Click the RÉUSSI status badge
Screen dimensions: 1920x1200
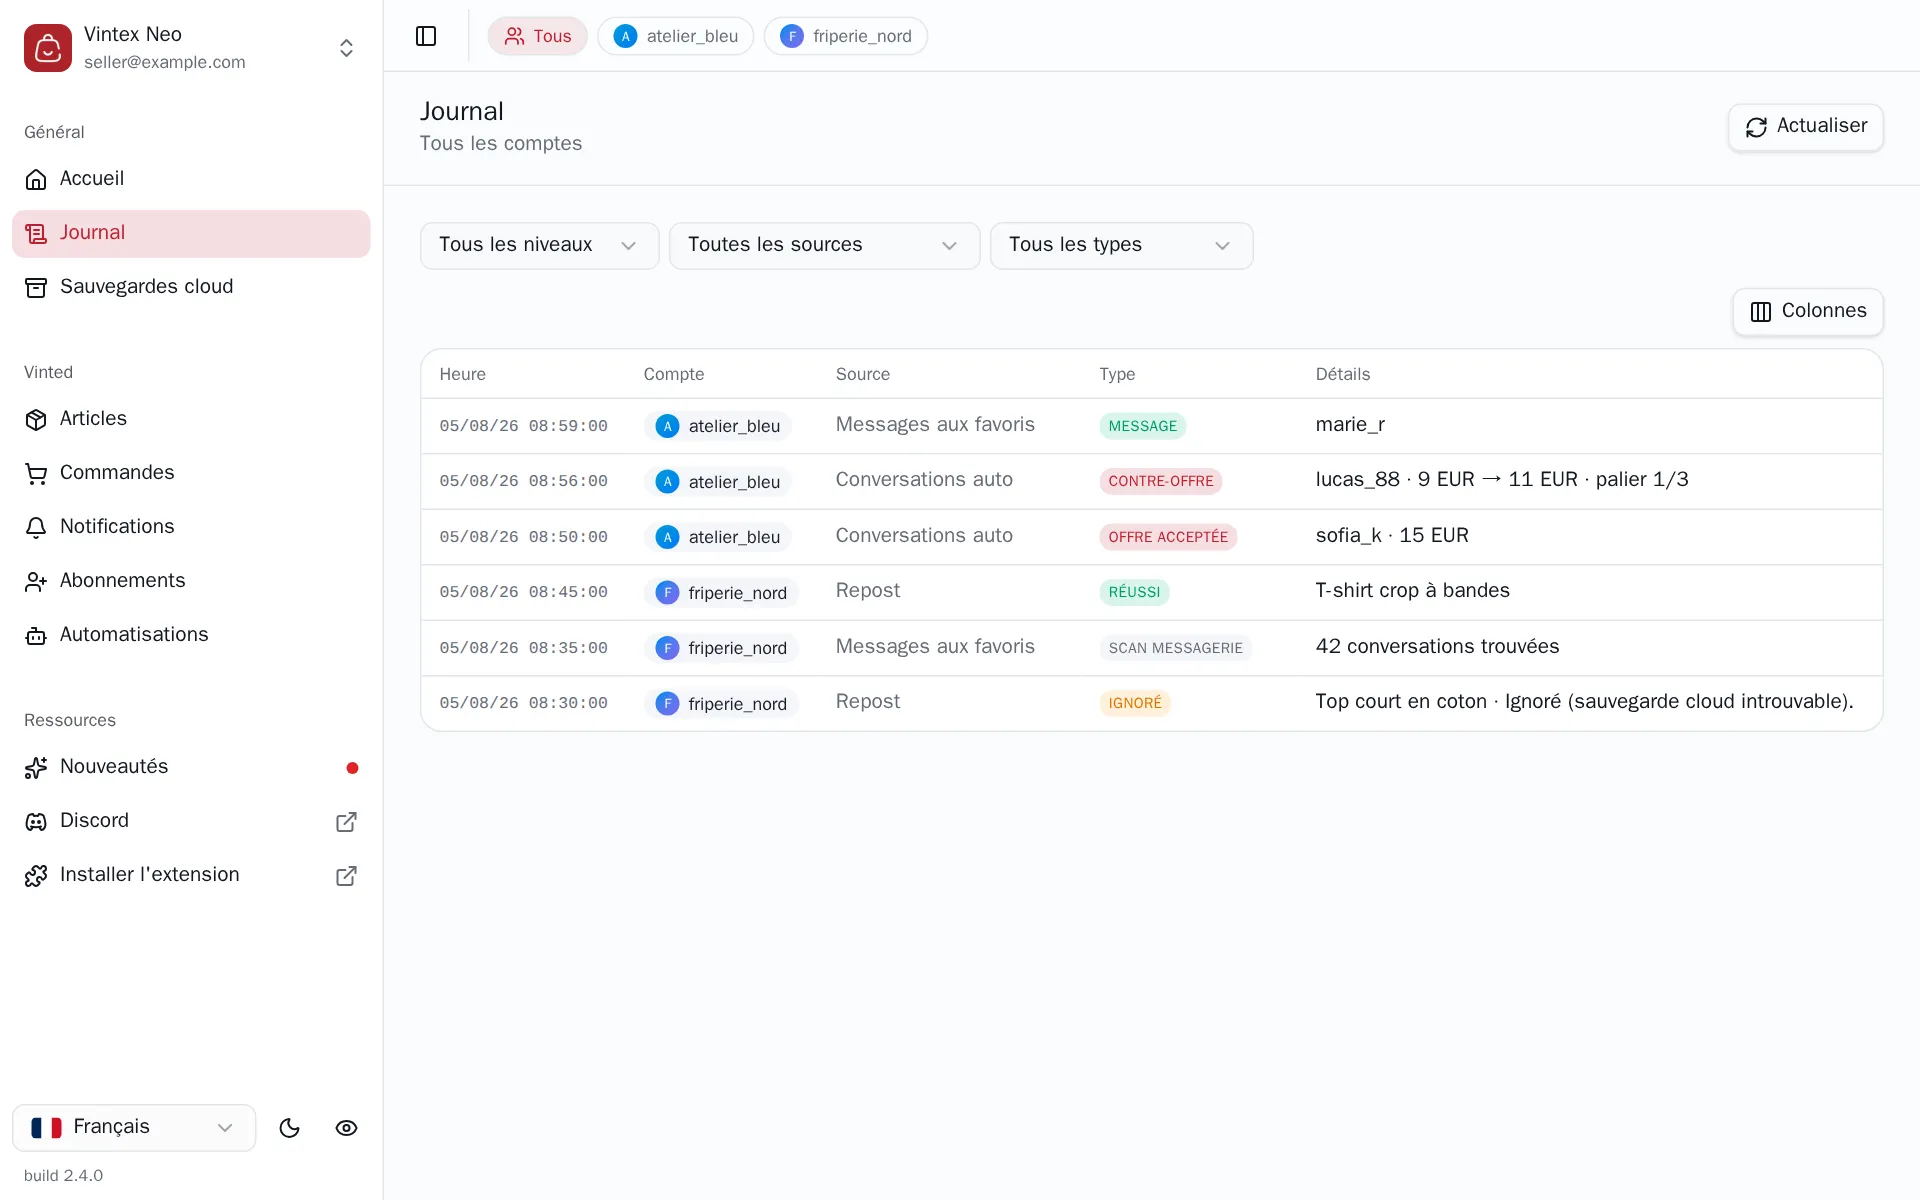pos(1134,592)
